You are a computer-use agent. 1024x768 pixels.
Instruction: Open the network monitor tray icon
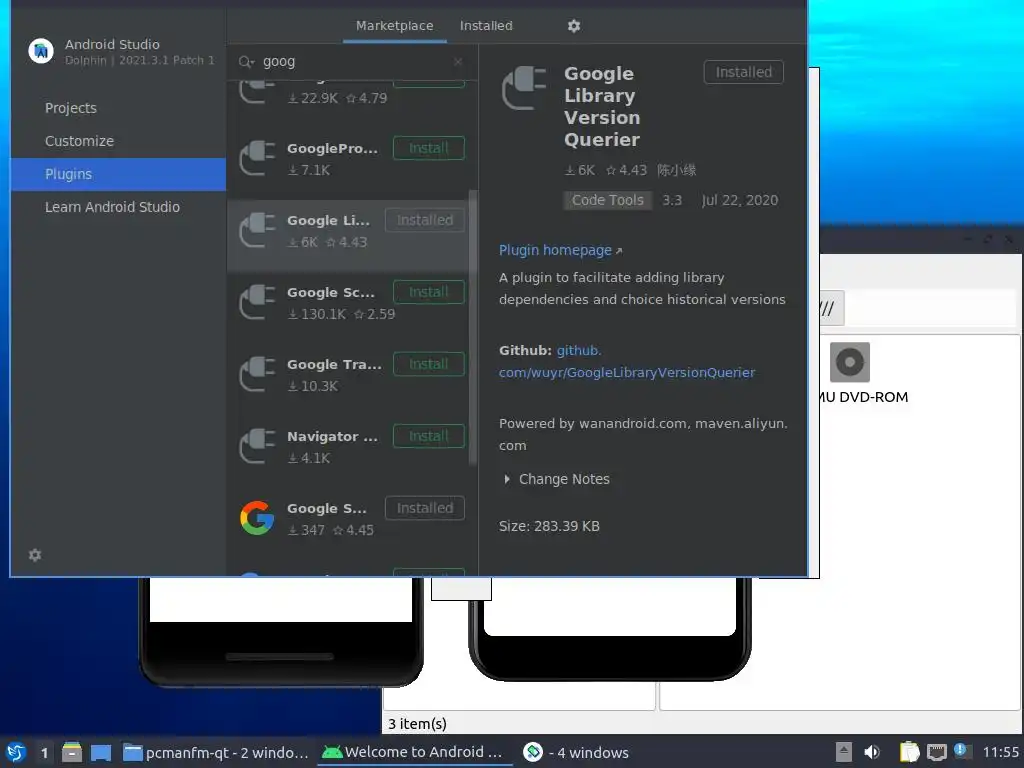(936, 752)
